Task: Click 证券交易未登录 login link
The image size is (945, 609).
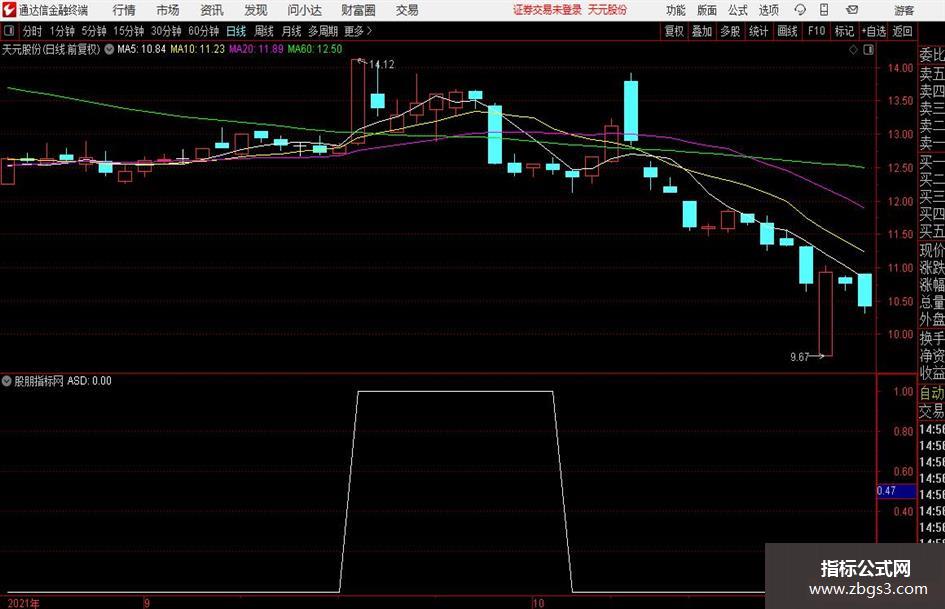Action: pos(547,10)
